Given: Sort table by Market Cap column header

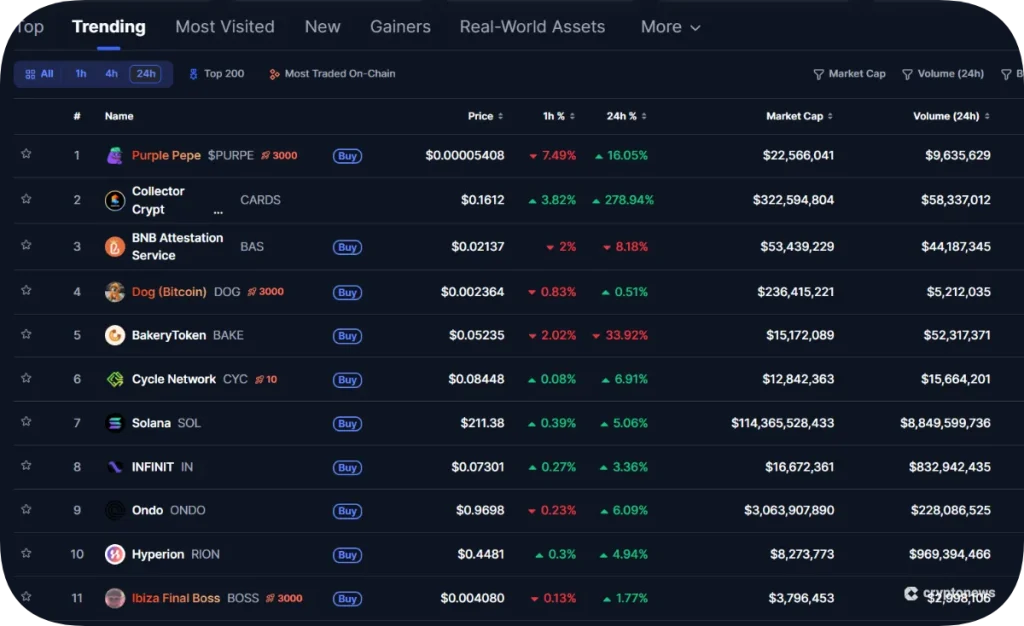Looking at the screenshot, I should (799, 116).
